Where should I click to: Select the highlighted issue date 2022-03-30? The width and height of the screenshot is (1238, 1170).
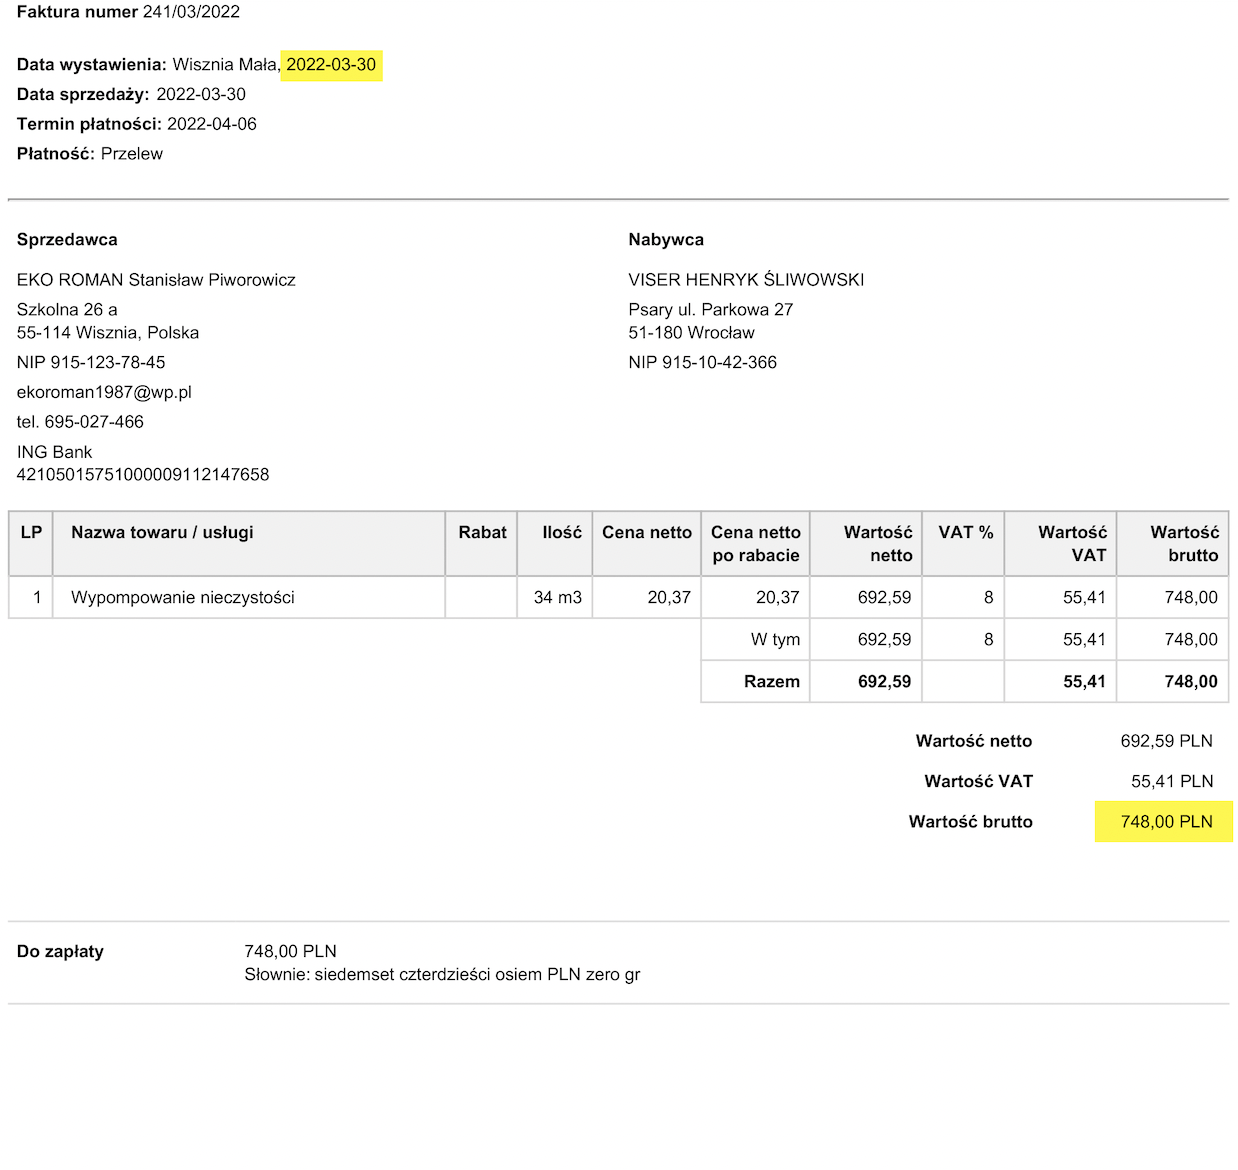(331, 65)
